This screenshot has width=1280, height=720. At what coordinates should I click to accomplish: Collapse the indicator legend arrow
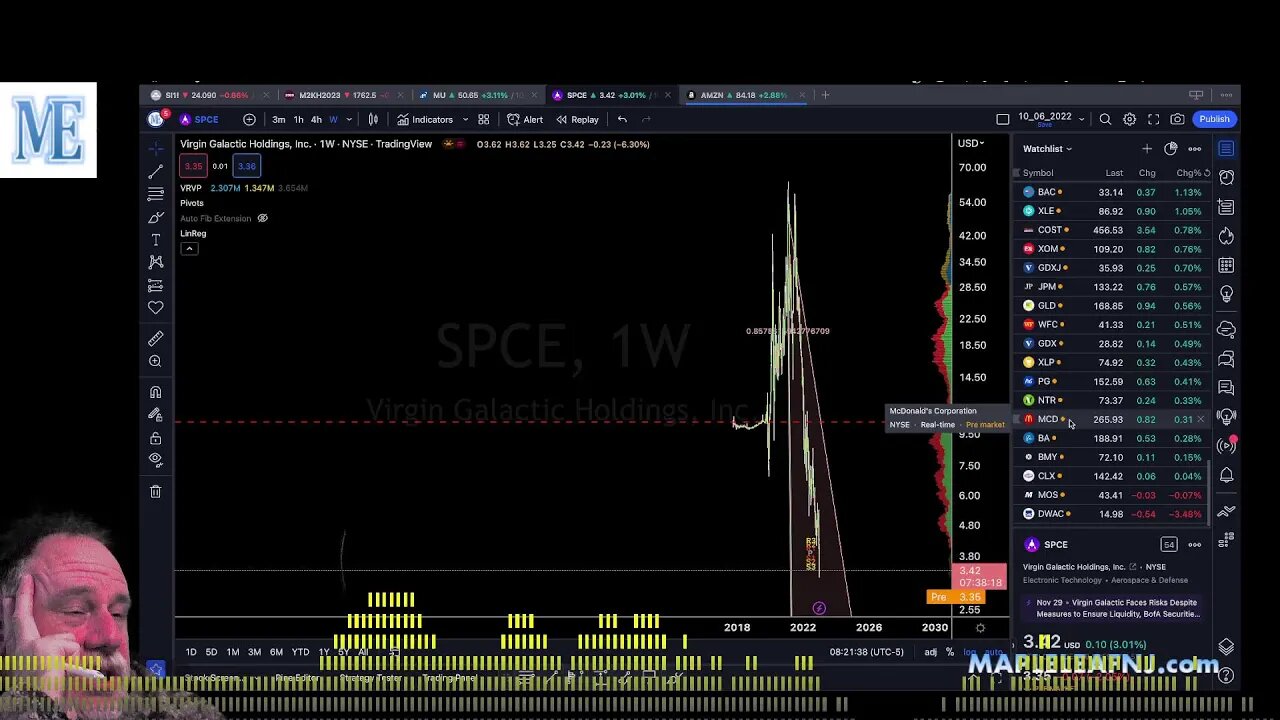(x=188, y=248)
